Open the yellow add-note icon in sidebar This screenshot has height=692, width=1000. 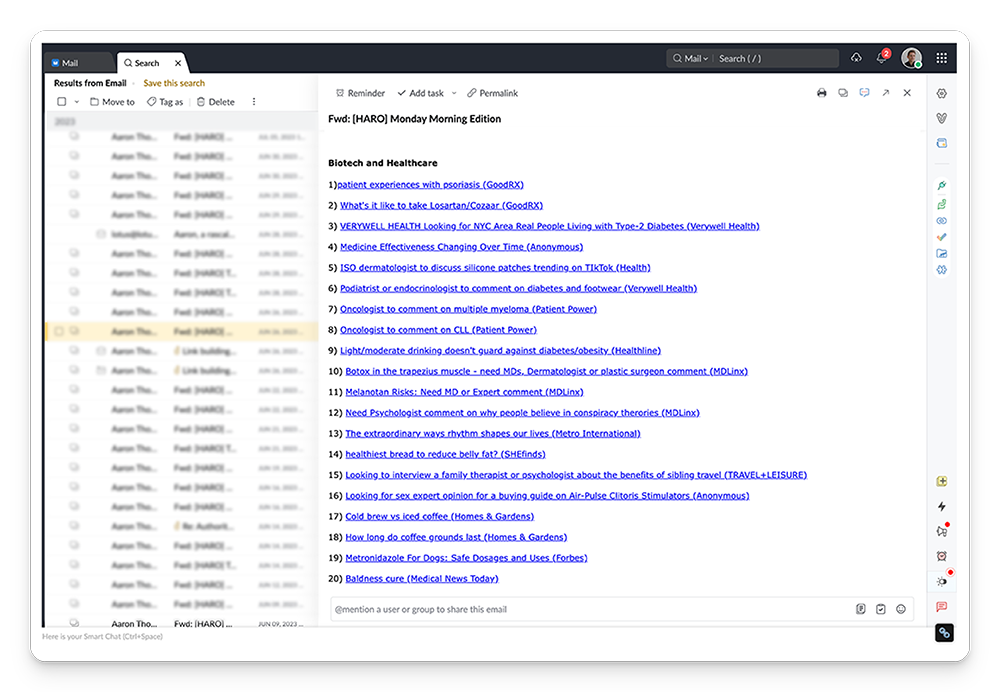point(941,482)
